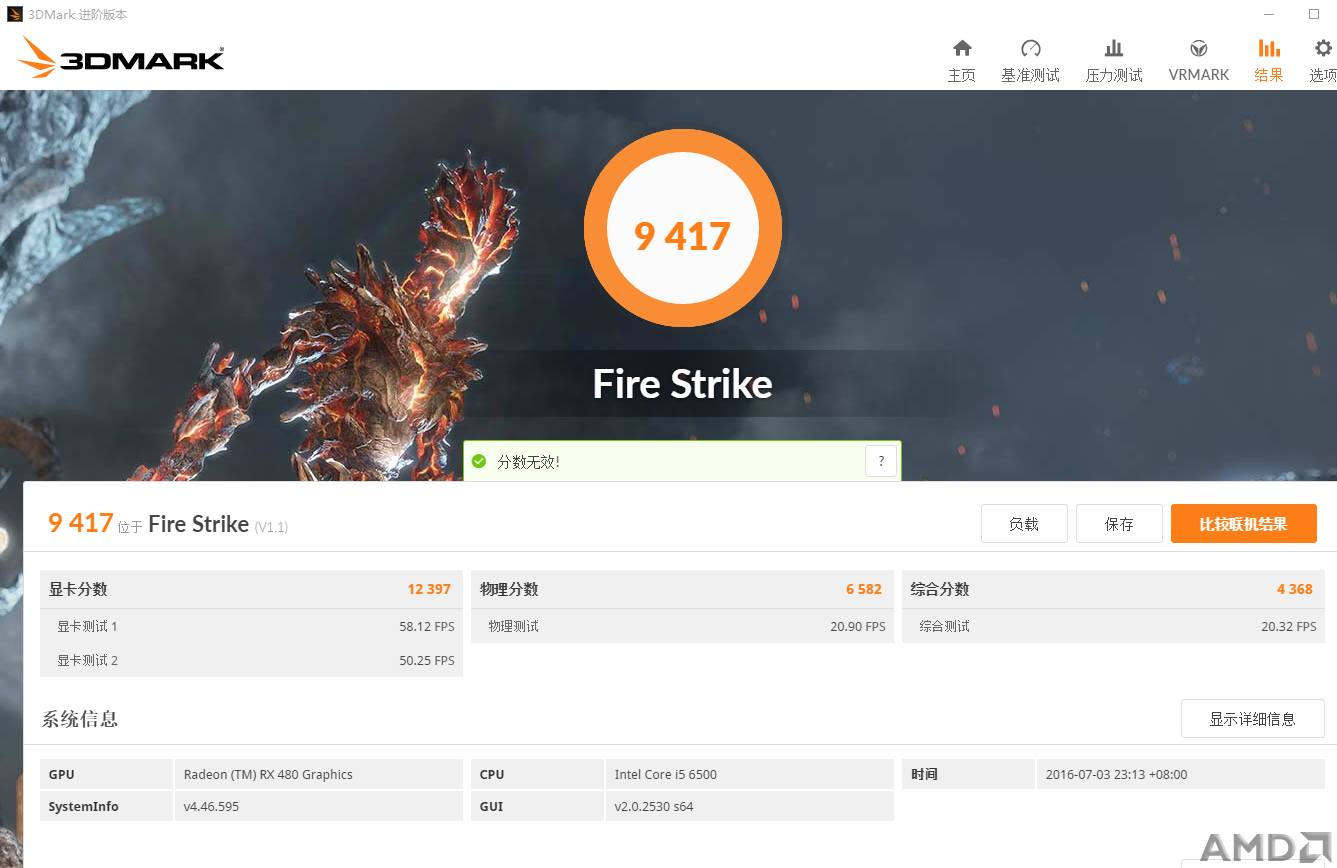Click the question mark help button
The width and height of the screenshot is (1337, 868).
coord(881,461)
